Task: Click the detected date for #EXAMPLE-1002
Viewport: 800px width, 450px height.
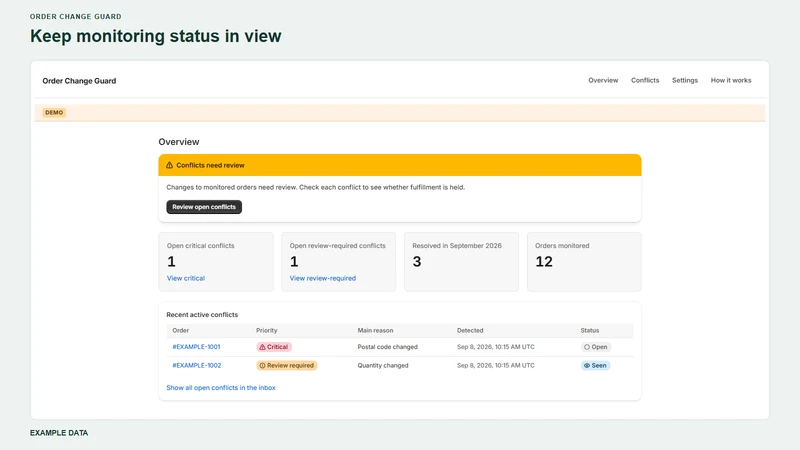Action: click(495, 365)
